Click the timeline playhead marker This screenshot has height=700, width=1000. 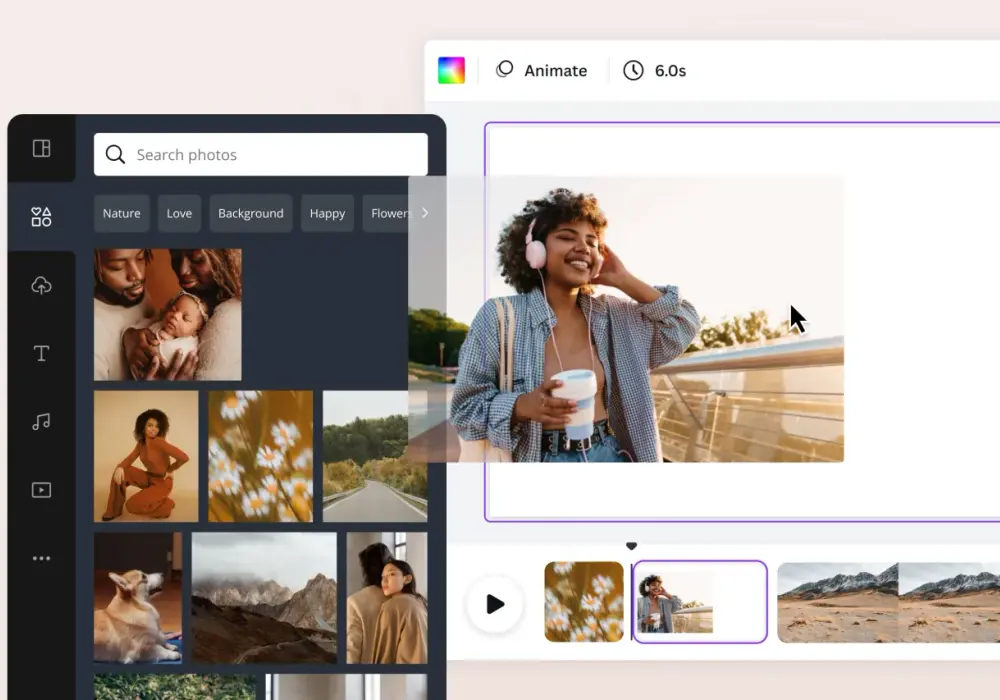click(x=631, y=546)
